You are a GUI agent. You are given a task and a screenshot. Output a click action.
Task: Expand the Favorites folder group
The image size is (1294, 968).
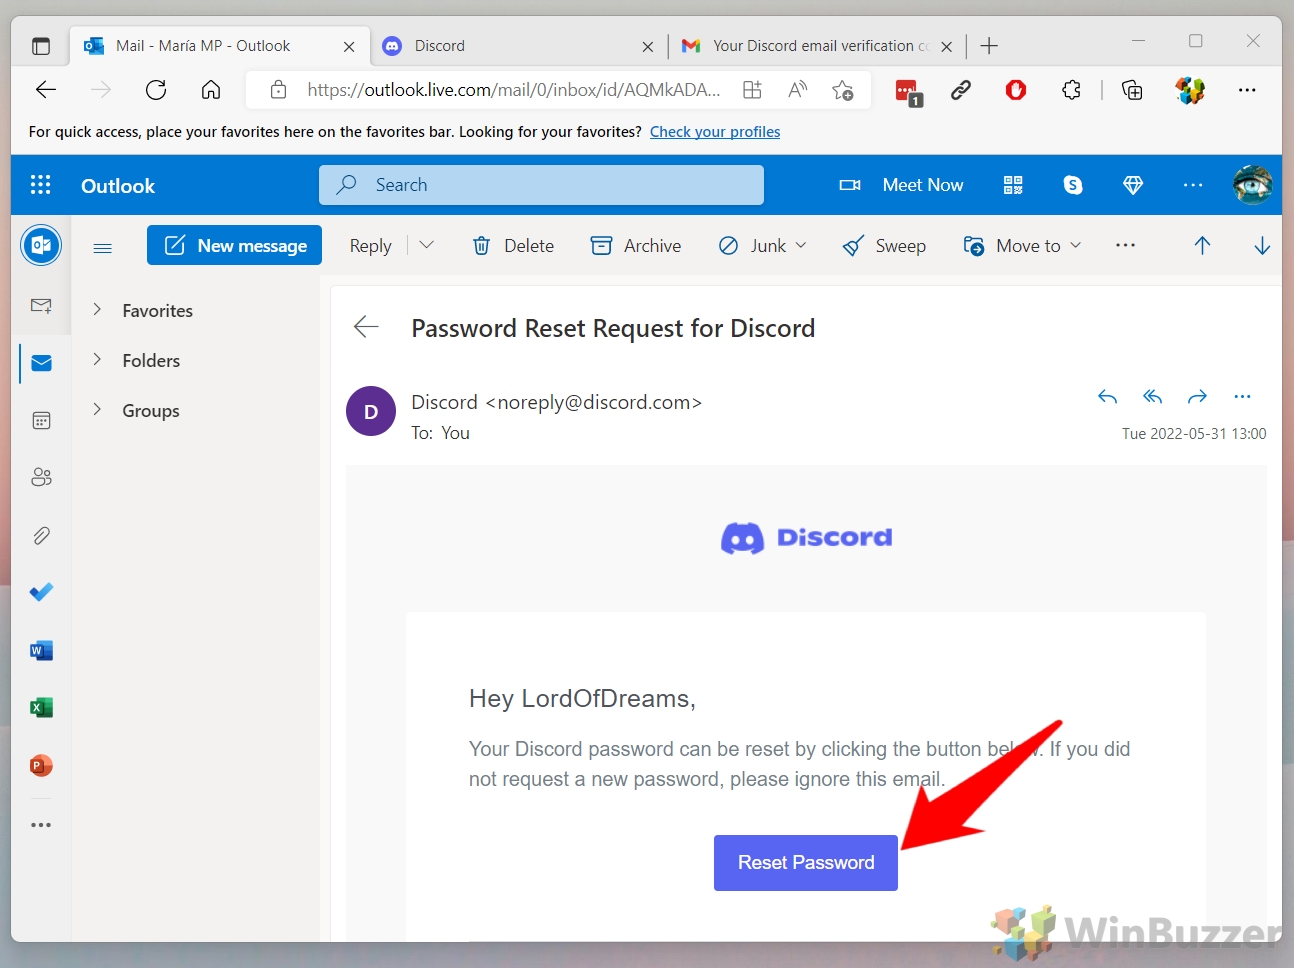pyautogui.click(x=97, y=310)
